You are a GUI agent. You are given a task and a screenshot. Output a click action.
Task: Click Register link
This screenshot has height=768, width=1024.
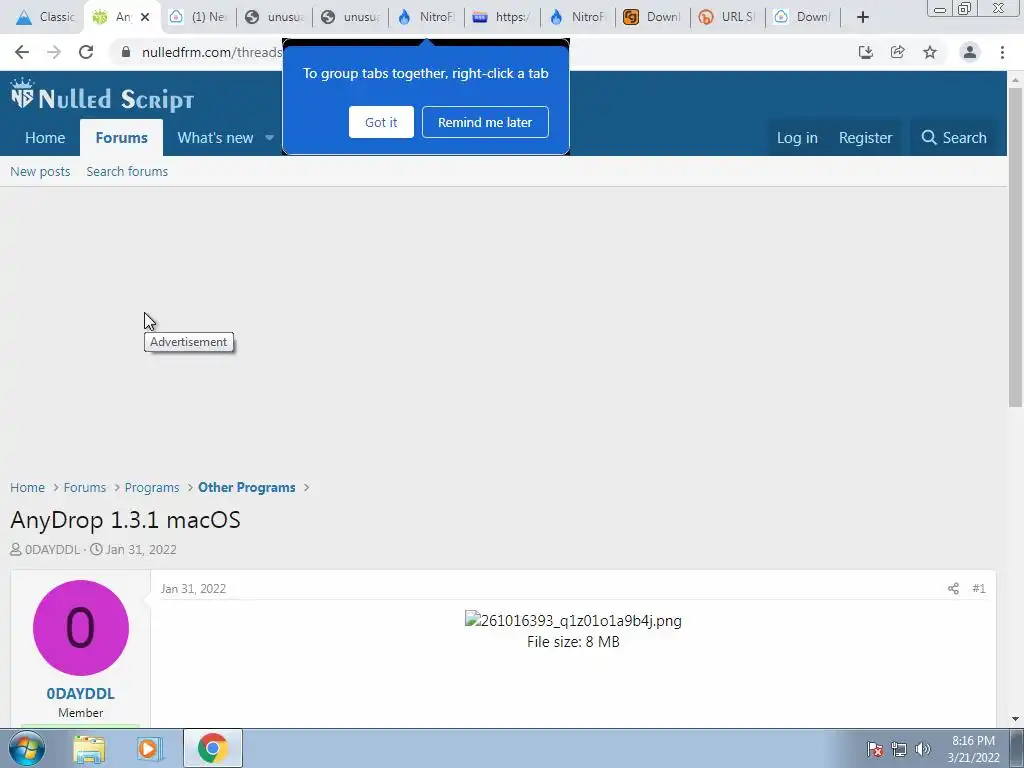click(x=865, y=138)
